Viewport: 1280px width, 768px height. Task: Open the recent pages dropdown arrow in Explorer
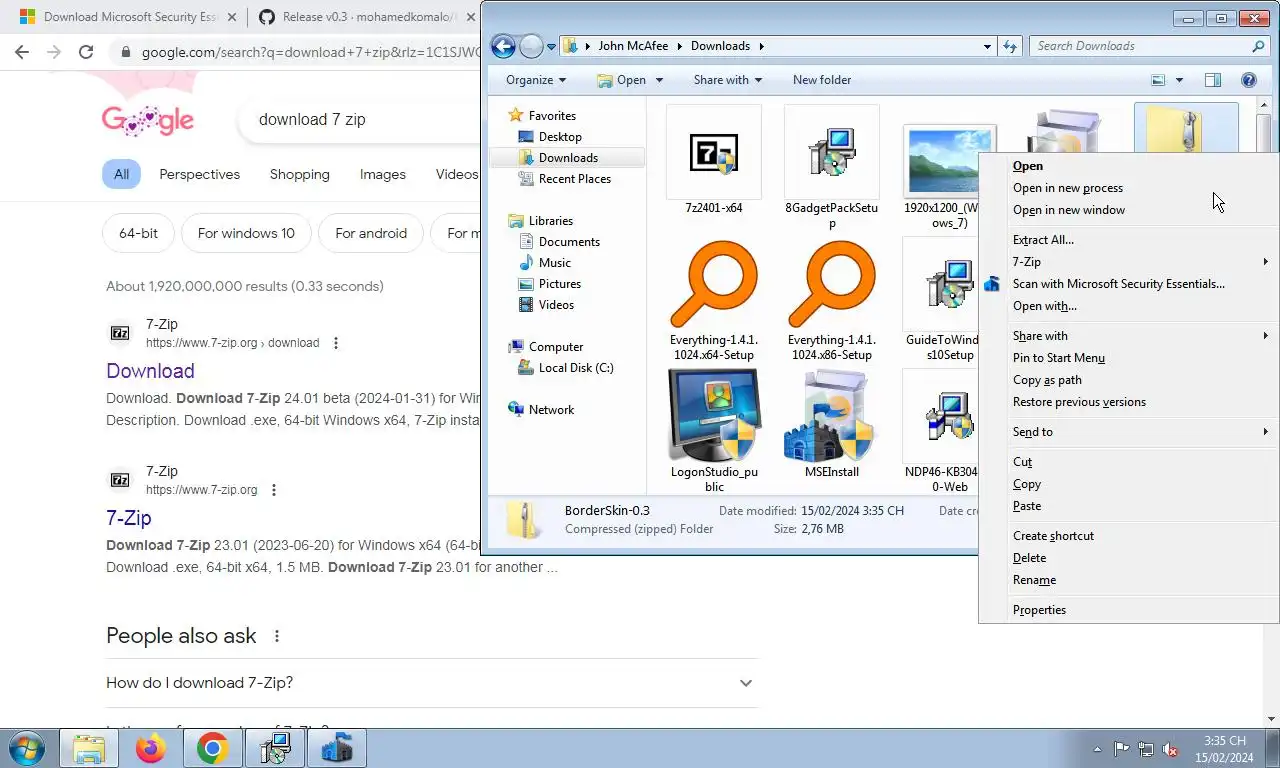point(551,47)
